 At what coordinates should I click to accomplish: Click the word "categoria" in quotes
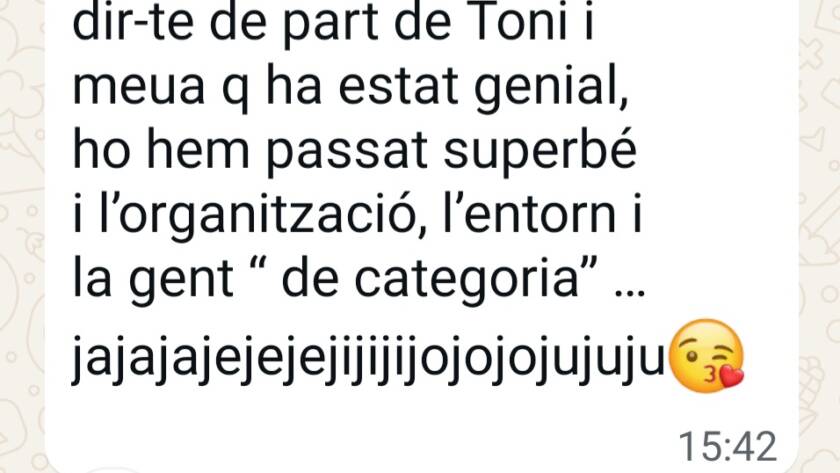pos(465,280)
